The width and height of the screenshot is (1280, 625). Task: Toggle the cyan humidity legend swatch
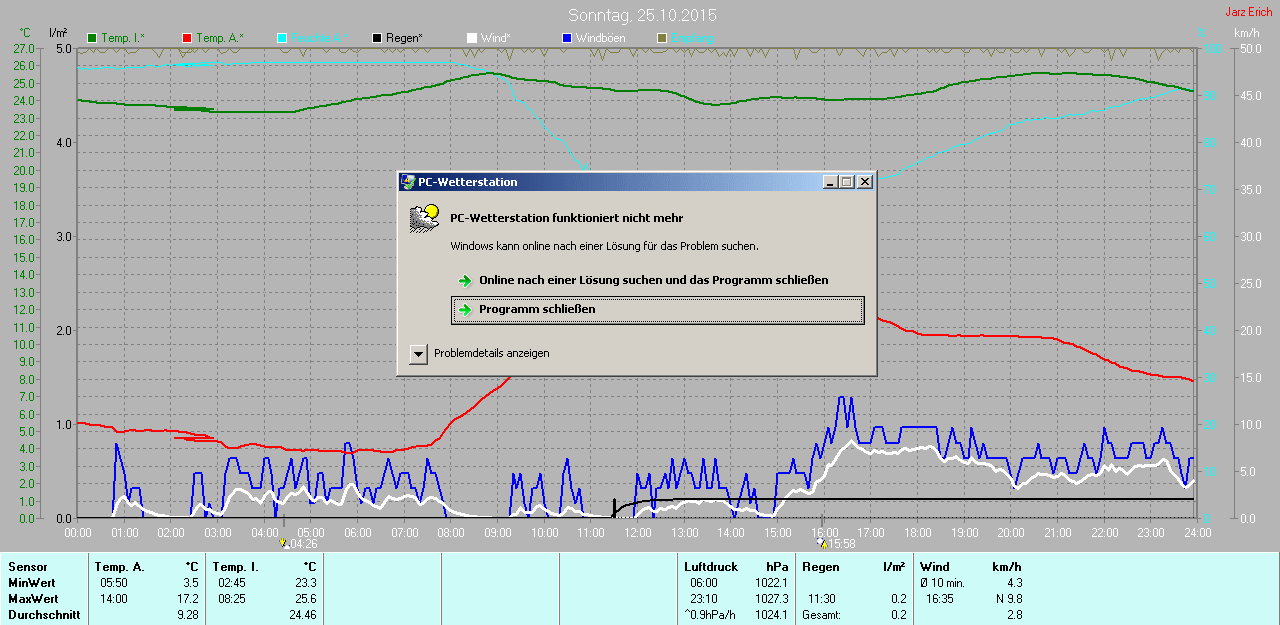282,38
